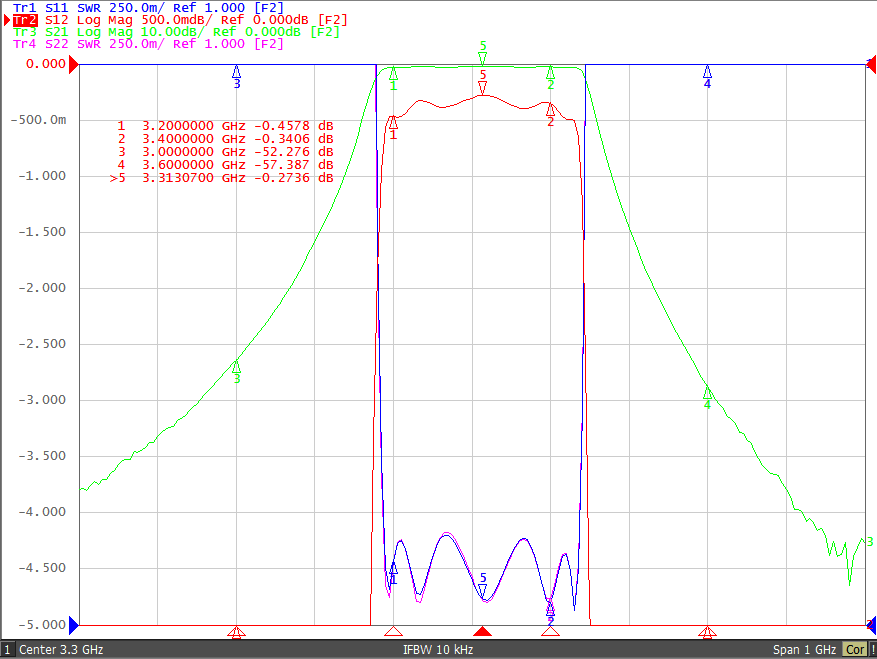
Task: Click red marker 5 on the S12 trace
Action: [483, 82]
